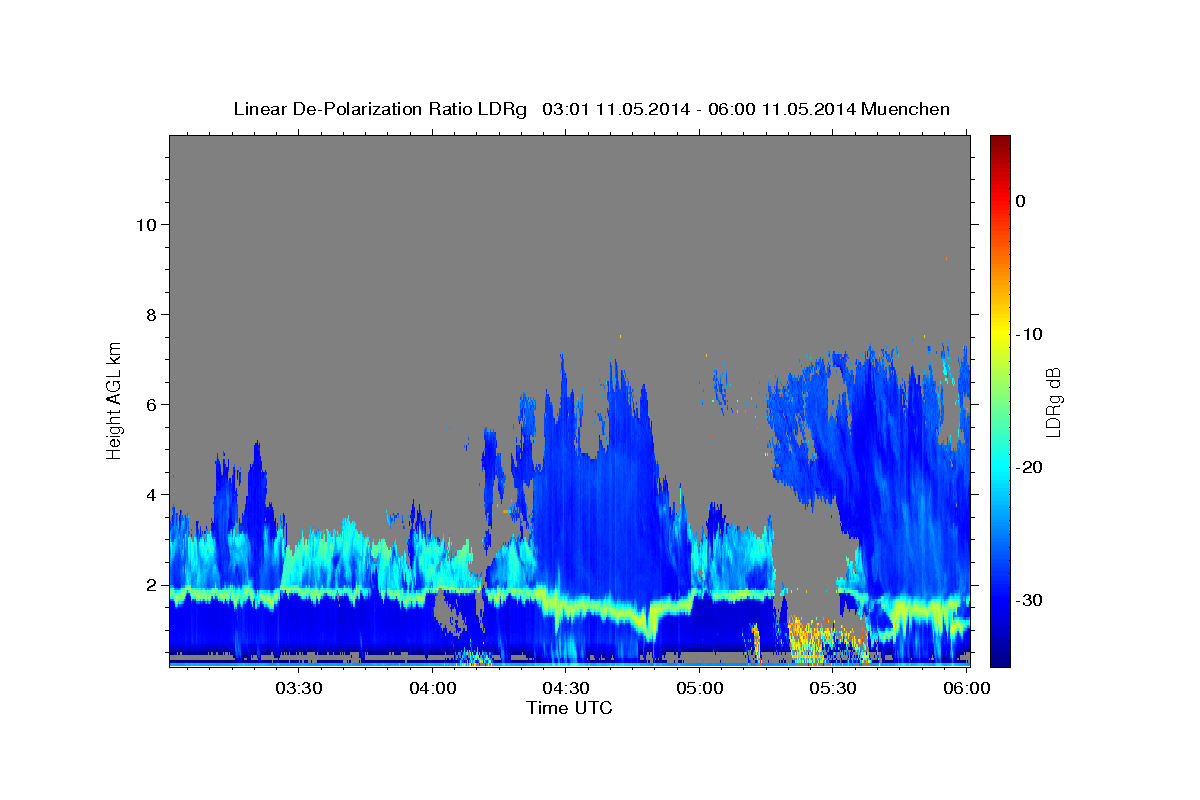Viewport: 1200px width, 800px height.
Task: Click the colorbar value "-30"
Action: click(1029, 600)
